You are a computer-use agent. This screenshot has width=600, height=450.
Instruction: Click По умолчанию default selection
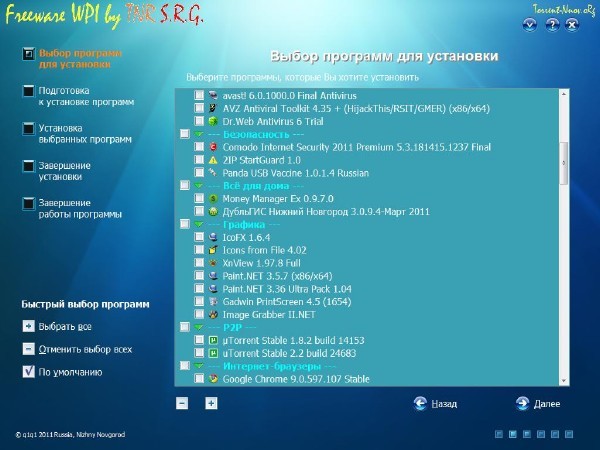(62, 372)
